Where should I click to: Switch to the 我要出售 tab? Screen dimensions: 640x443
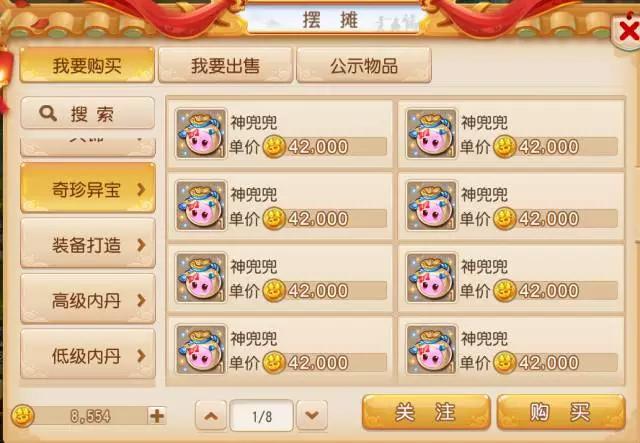pos(225,65)
